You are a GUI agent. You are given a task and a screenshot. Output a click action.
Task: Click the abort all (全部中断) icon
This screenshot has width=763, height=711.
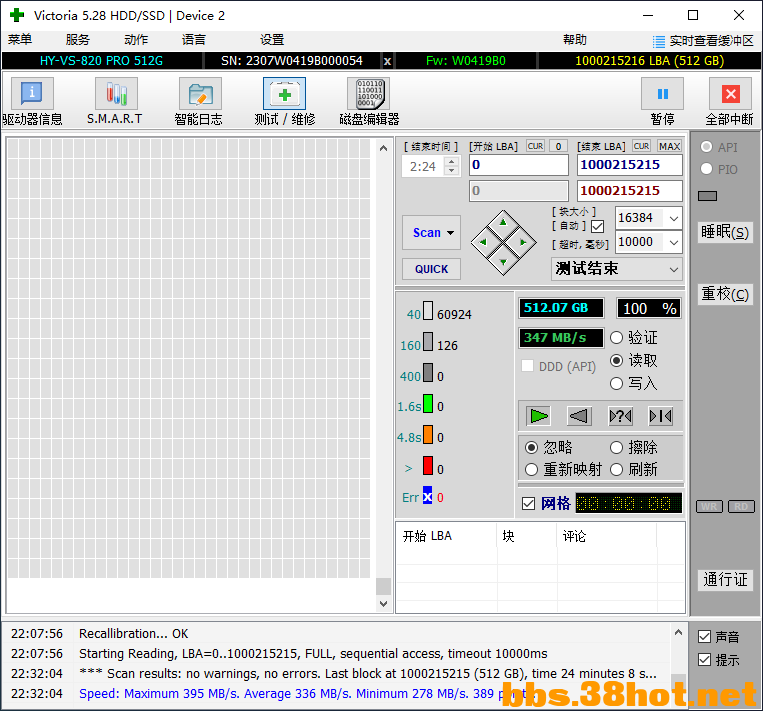tap(730, 93)
